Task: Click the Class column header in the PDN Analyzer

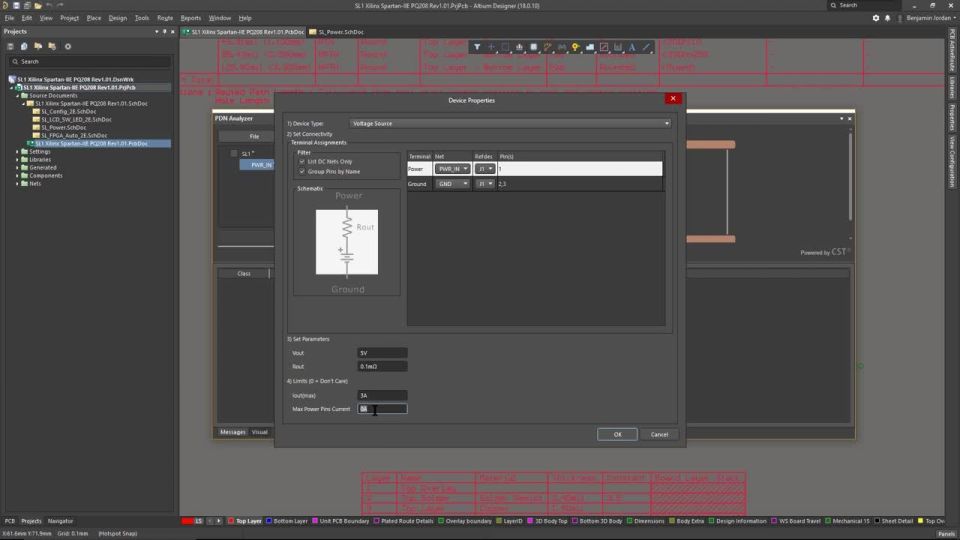Action: [x=244, y=274]
